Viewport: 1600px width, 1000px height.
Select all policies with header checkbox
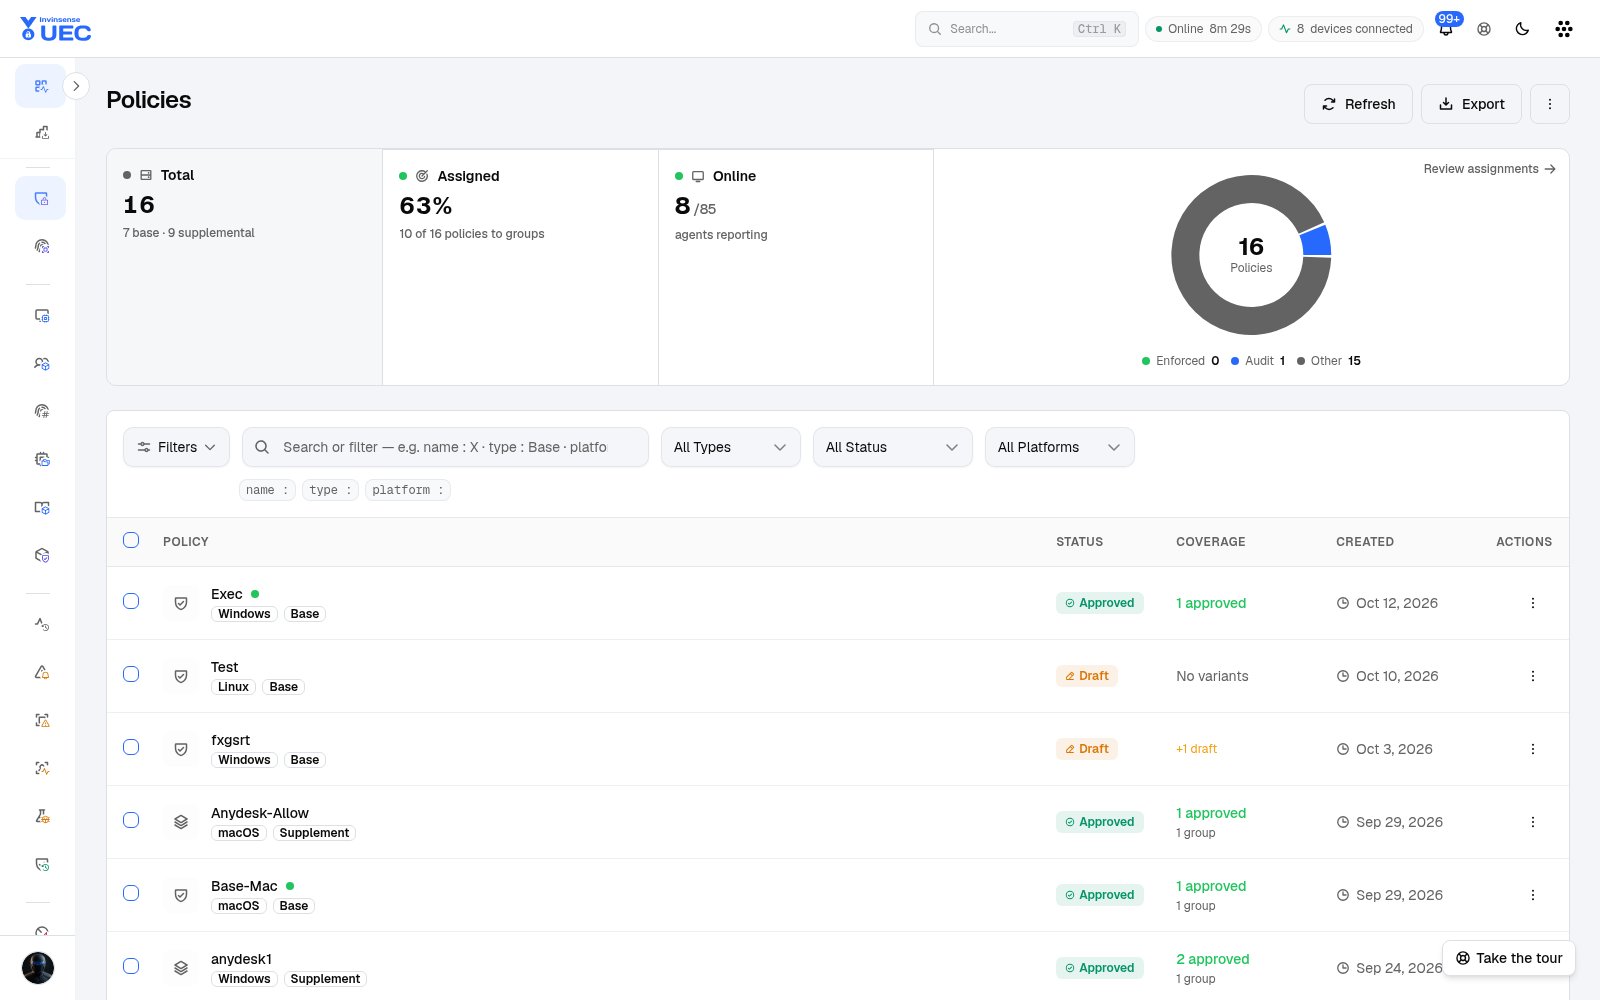point(131,540)
